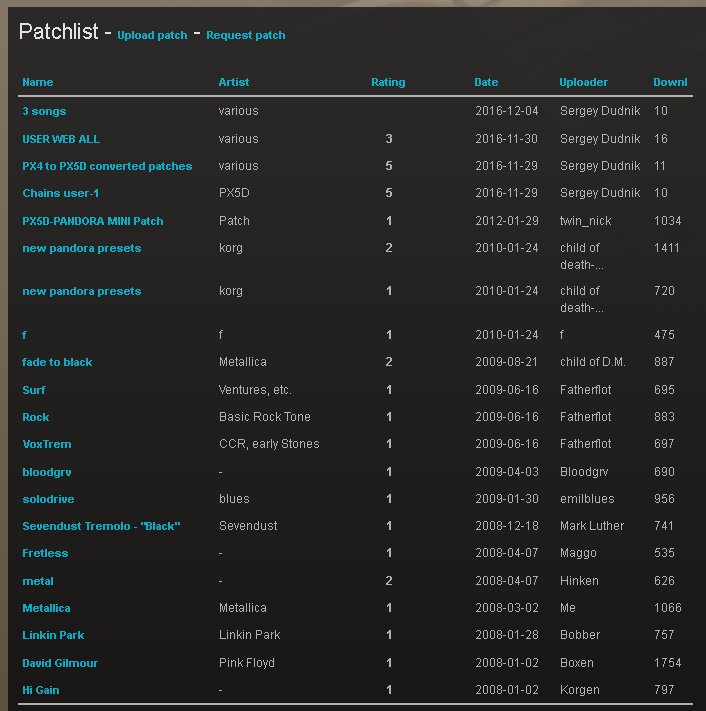The width and height of the screenshot is (706, 711).
Task: Sort table by Name column header
Action: click(x=38, y=82)
